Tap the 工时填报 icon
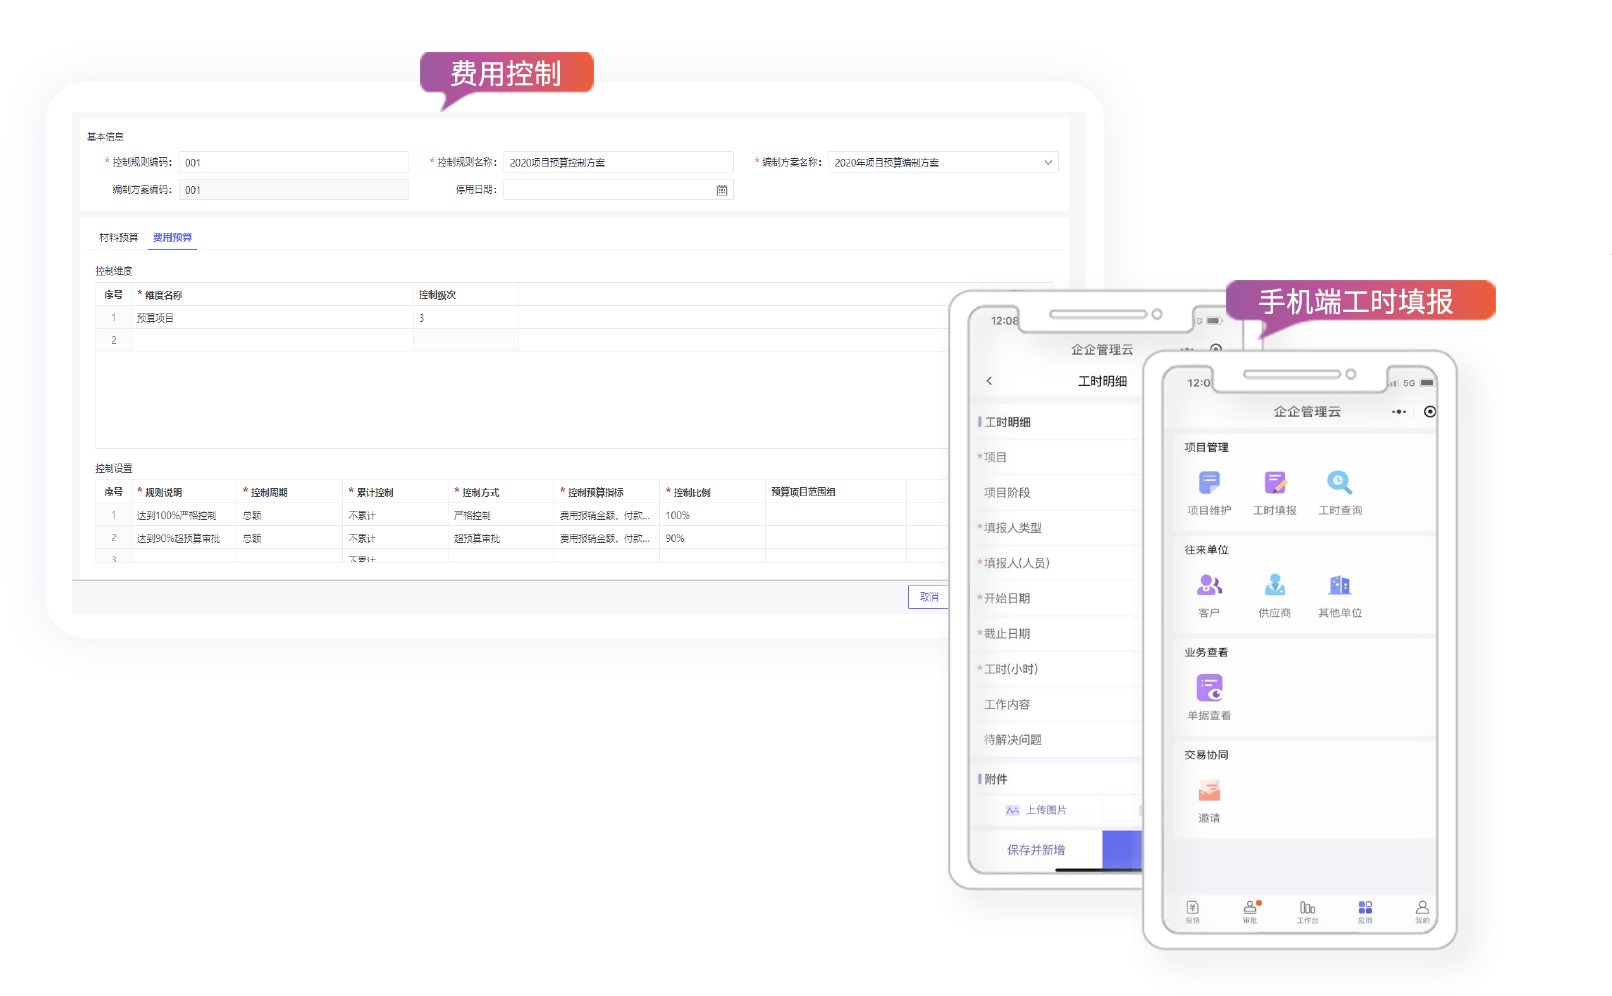The image size is (1612, 996). pyautogui.click(x=1274, y=484)
